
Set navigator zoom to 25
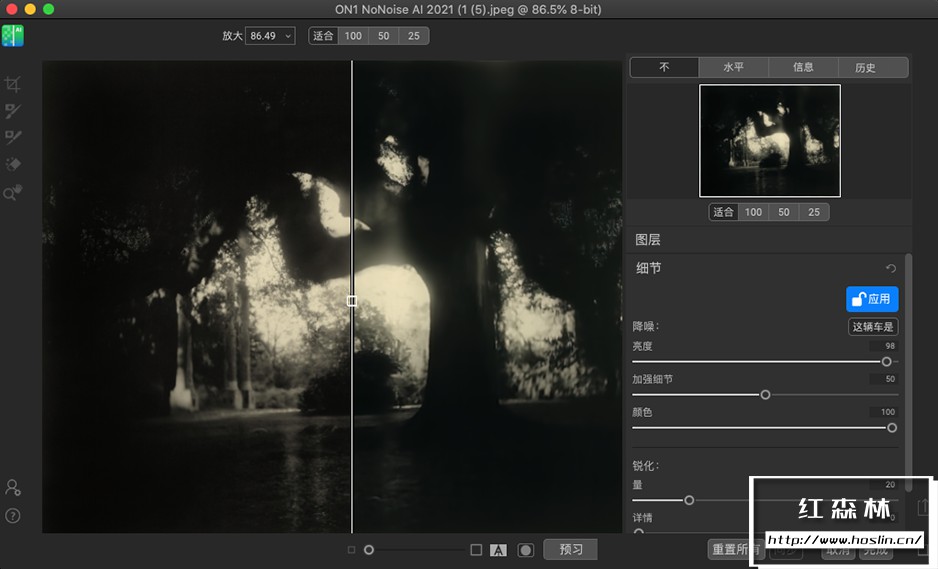[814, 212]
